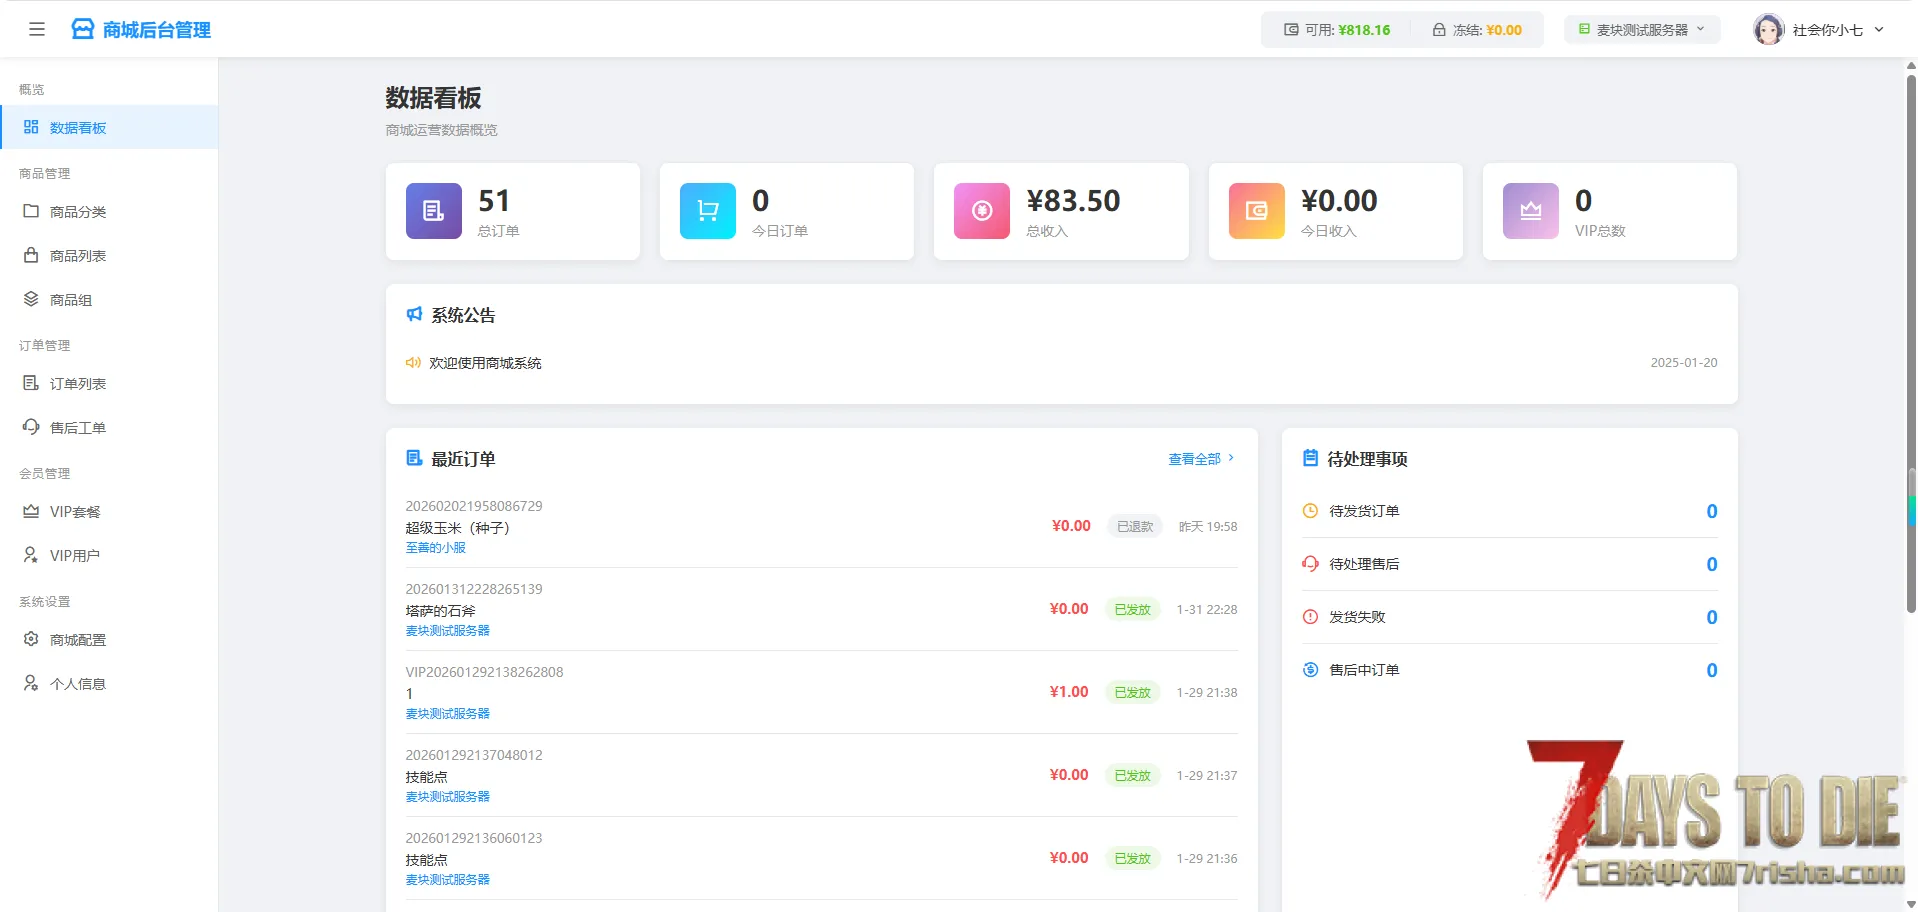The image size is (1918, 912).
Task: Click the blue shopping cart today-orders icon
Action: tap(708, 211)
